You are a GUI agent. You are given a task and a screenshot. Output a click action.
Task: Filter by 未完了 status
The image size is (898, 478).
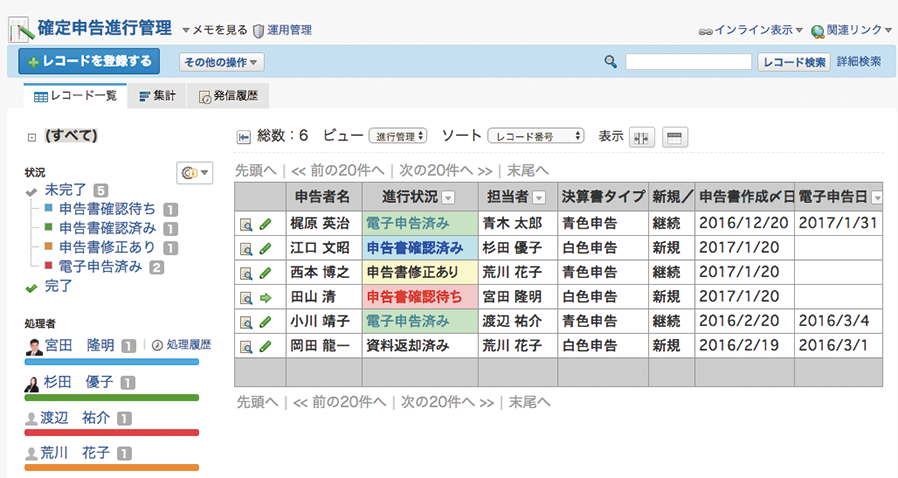coord(65,189)
